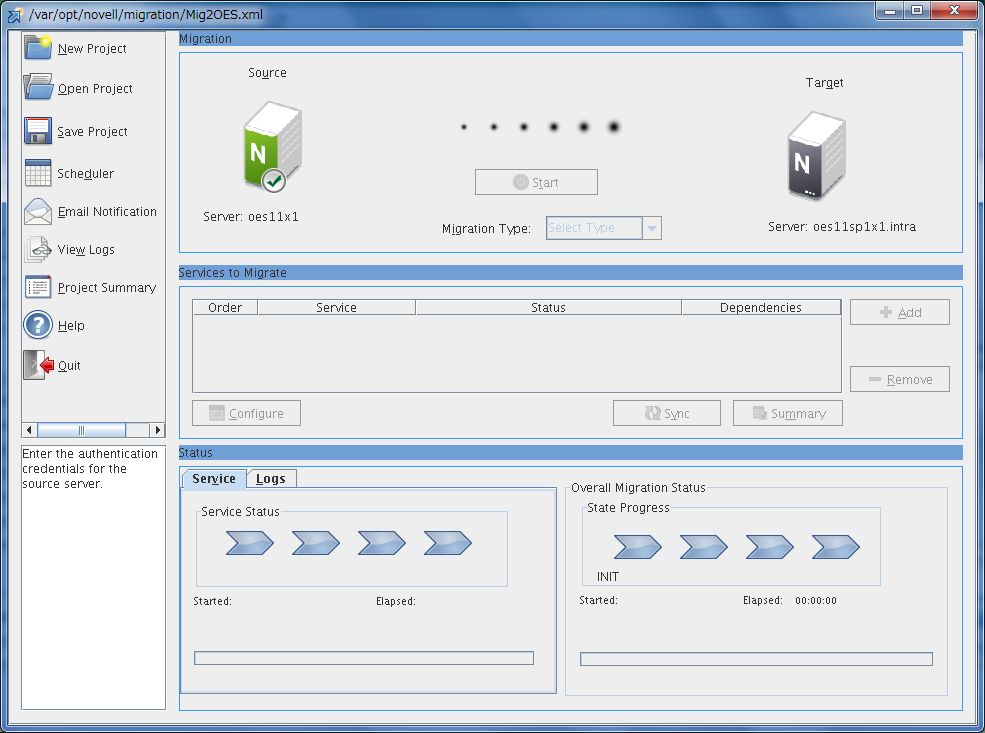Click the Source server name oes11x1
The image size is (985, 733).
[273, 217]
